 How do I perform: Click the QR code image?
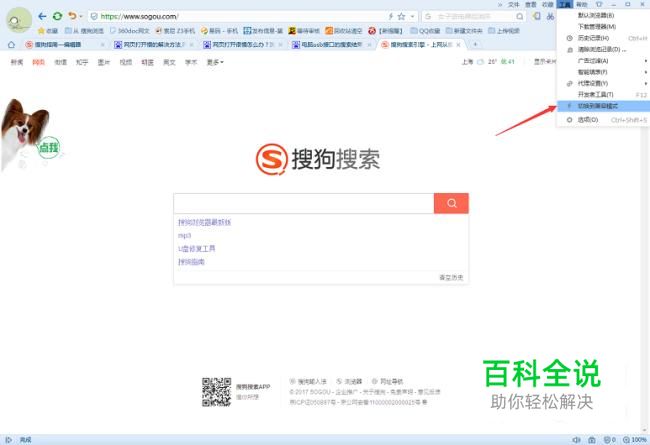(216, 392)
